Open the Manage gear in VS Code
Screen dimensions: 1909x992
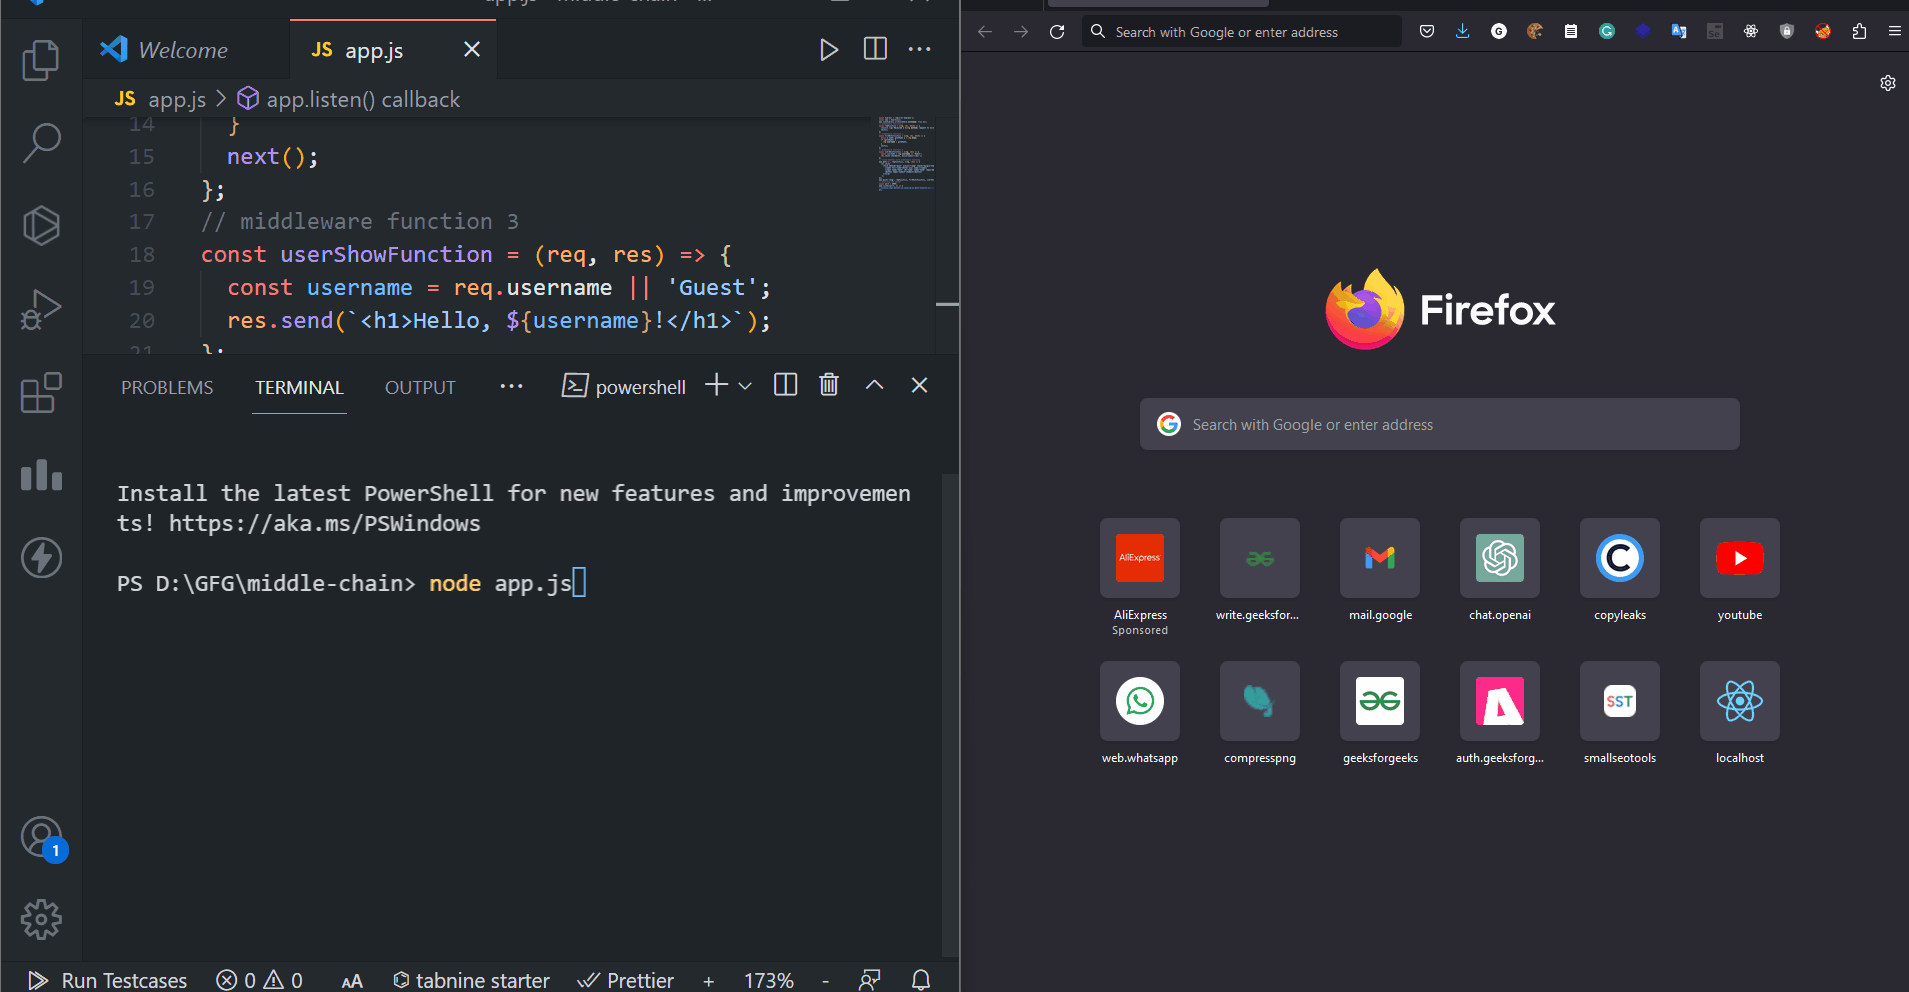click(x=41, y=919)
